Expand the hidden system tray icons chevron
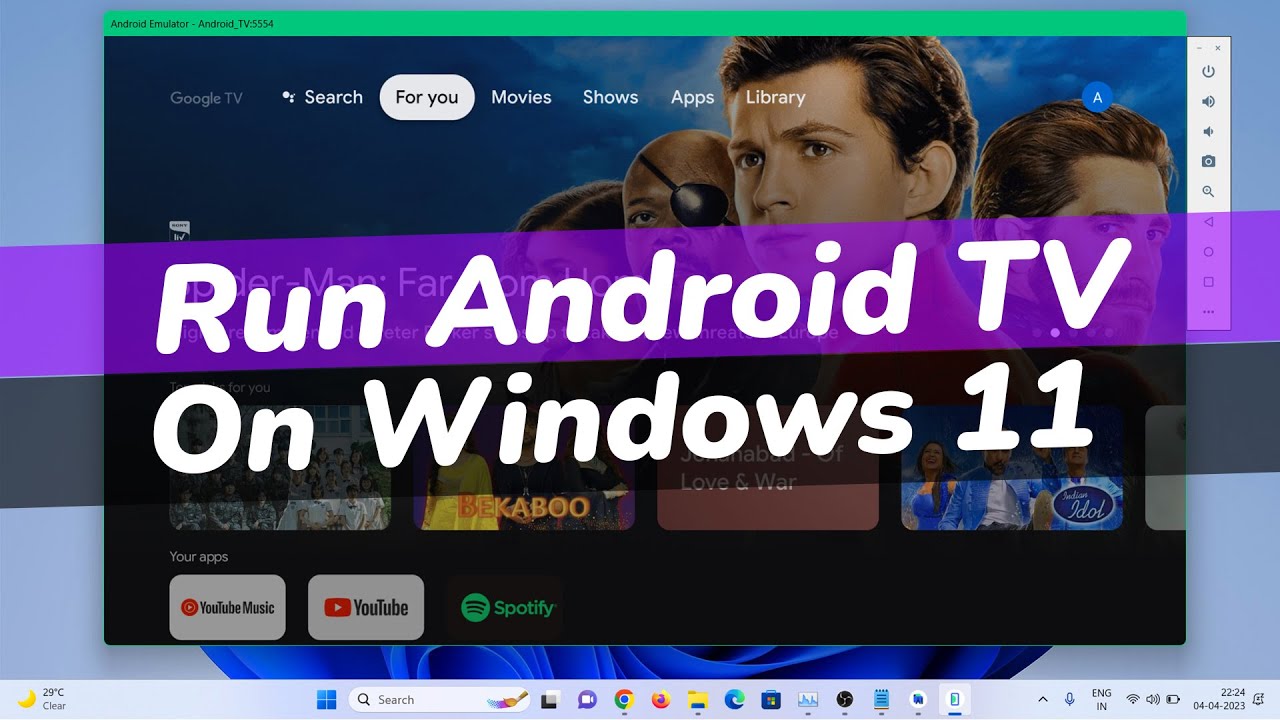This screenshot has width=1280, height=720. coord(1043,700)
